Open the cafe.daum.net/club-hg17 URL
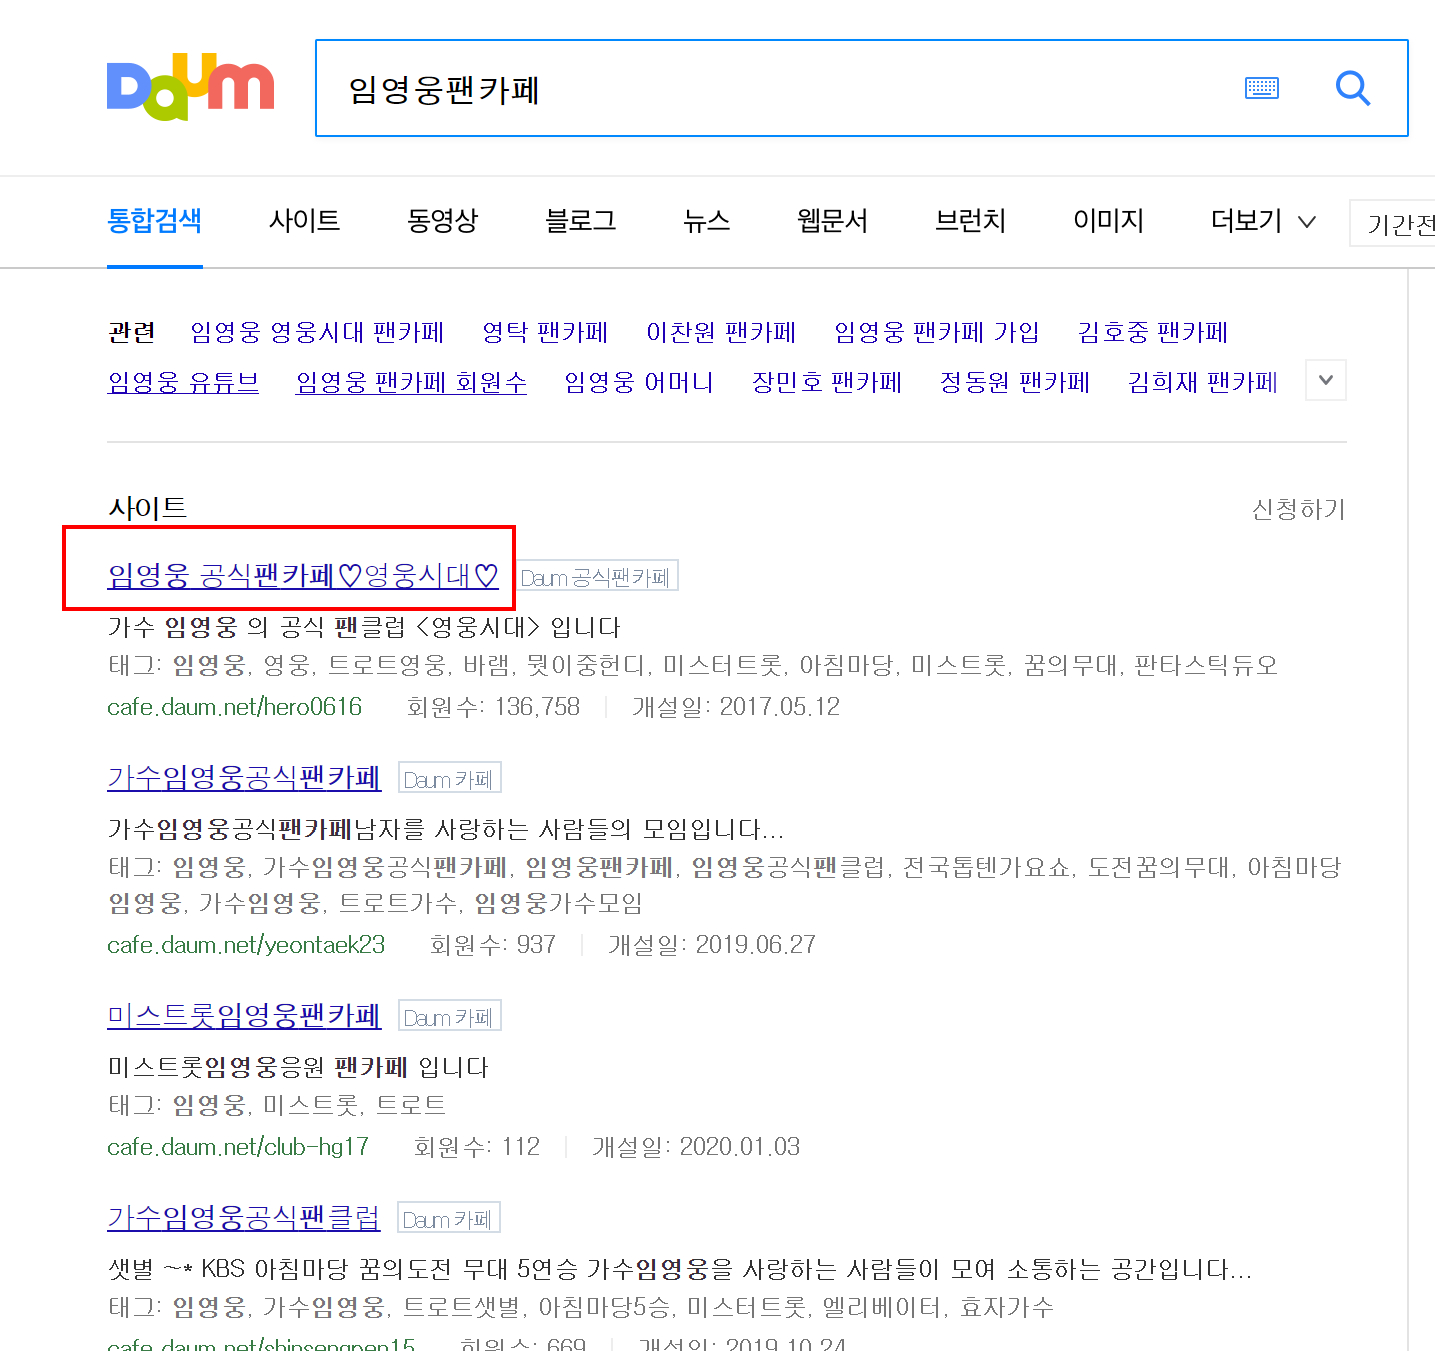The width and height of the screenshot is (1435, 1351). pos(238,1147)
